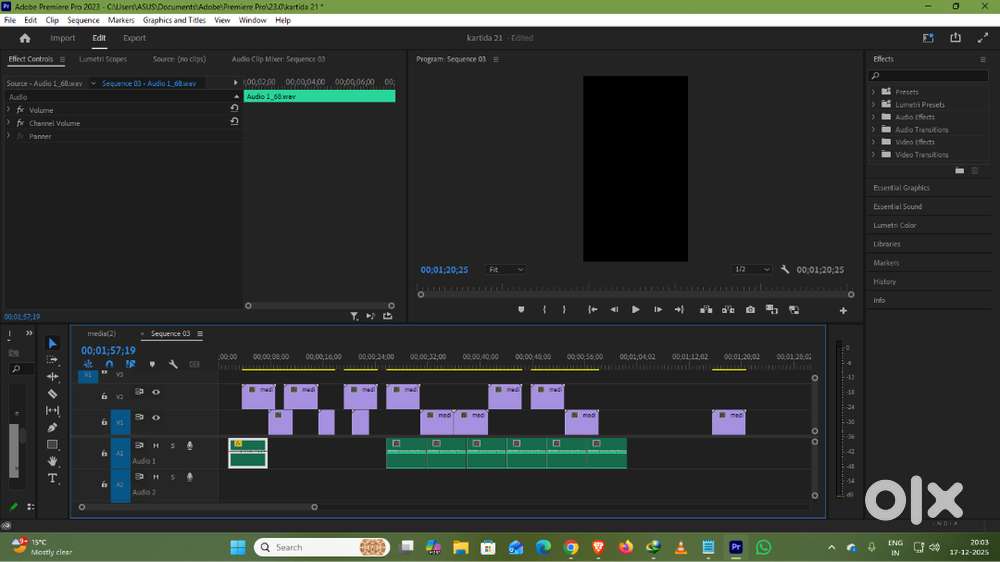Open the Sequence menu
Screen dimensions: 1000x562
click(83, 20)
